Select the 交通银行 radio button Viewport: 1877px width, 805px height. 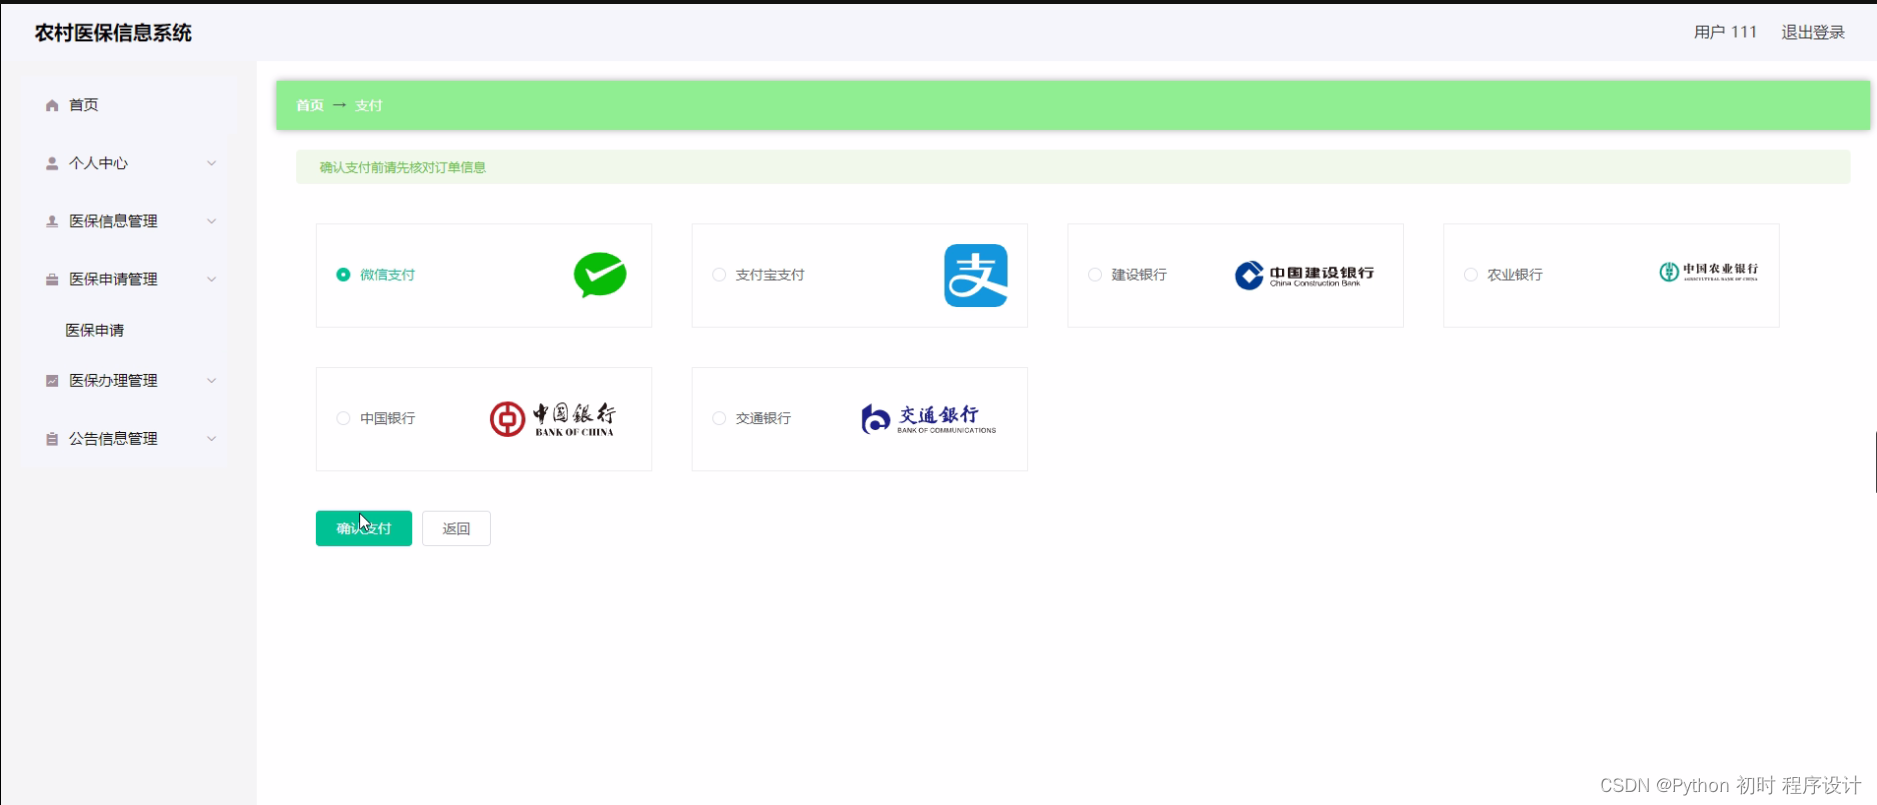[x=719, y=418]
